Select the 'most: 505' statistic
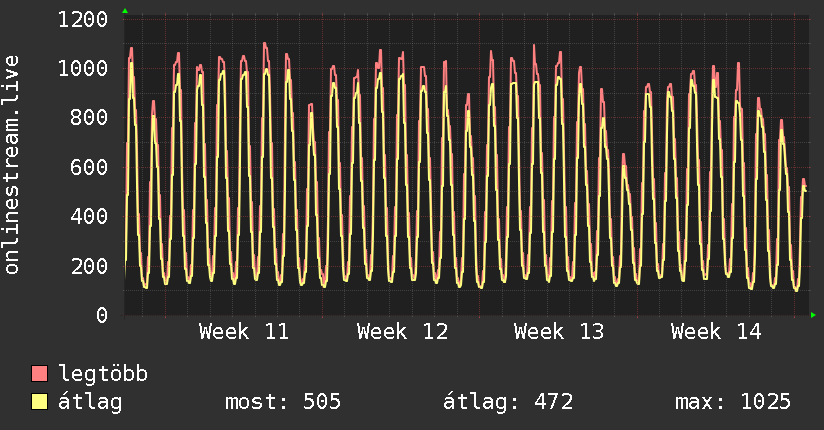The image size is (824, 430). [x=285, y=402]
